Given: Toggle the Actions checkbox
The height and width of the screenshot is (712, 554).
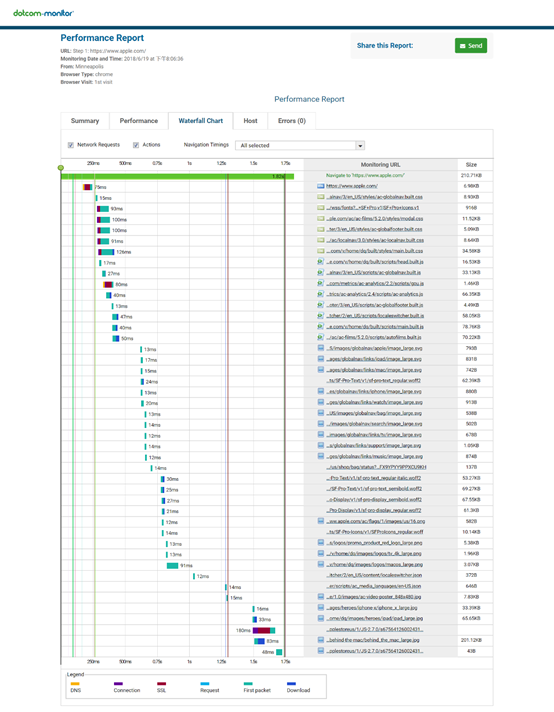Looking at the screenshot, I should 136,145.
